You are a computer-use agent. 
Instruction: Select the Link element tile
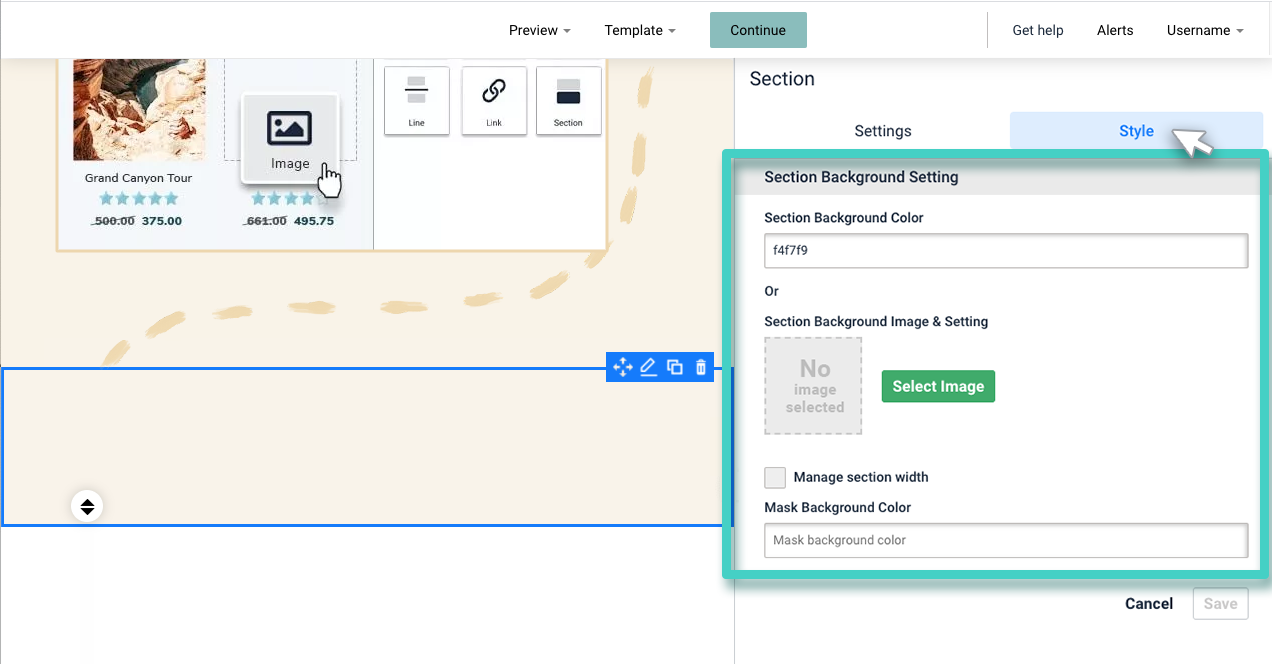tap(494, 101)
